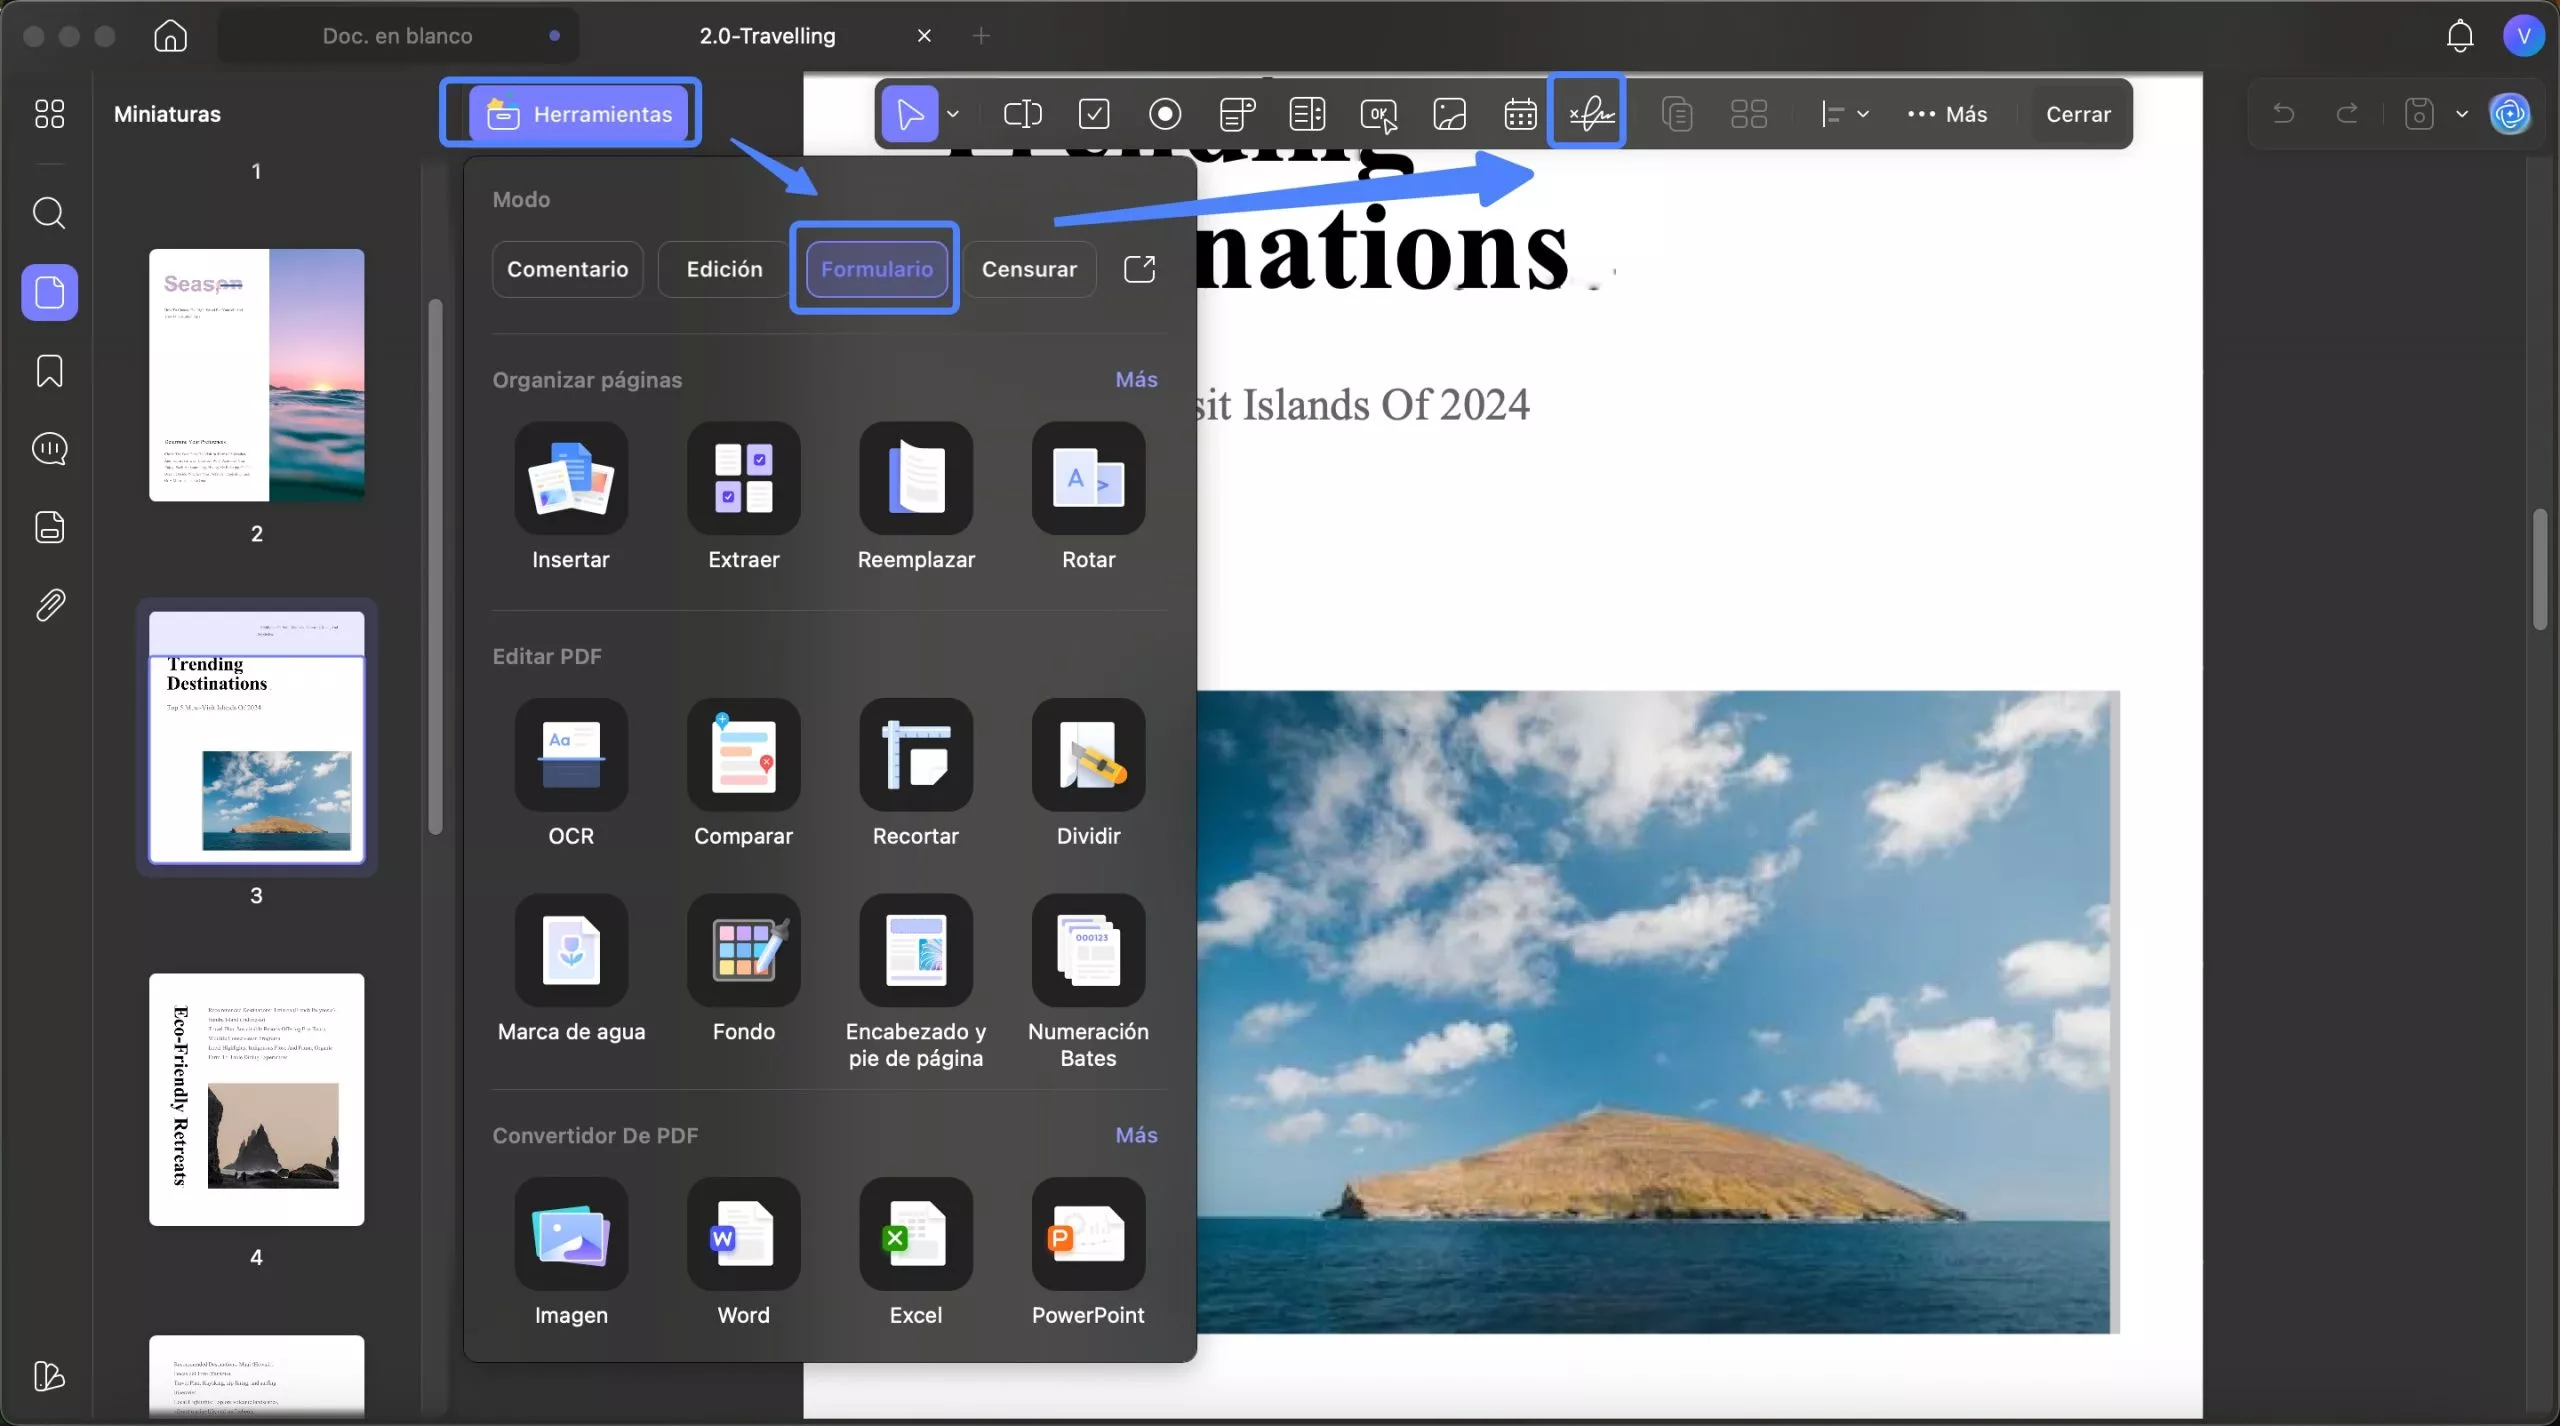Open the attachments paperclip sidebar icon
Screen dimensions: 2560x1426
(x=49, y=605)
